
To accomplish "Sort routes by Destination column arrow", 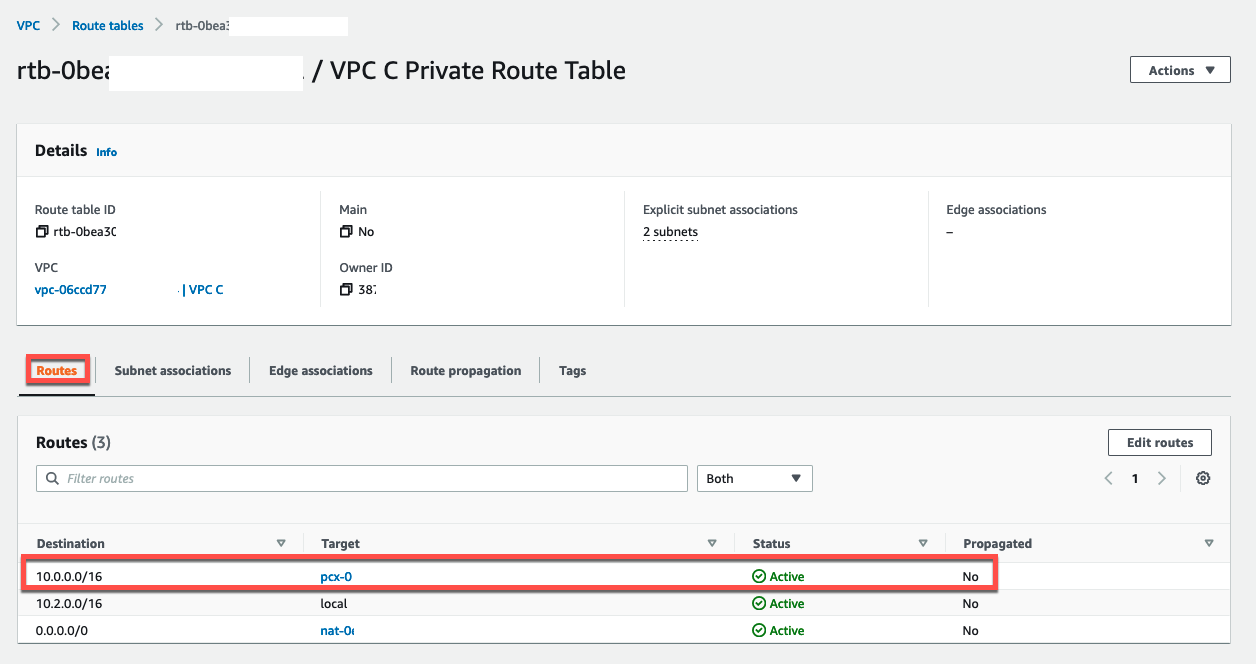I will point(281,544).
